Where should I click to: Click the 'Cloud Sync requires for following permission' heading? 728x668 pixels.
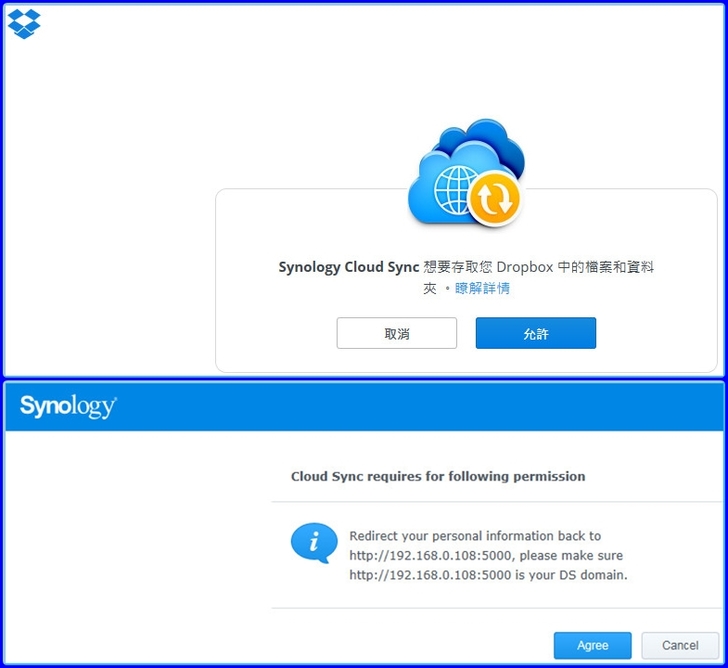pos(438,476)
